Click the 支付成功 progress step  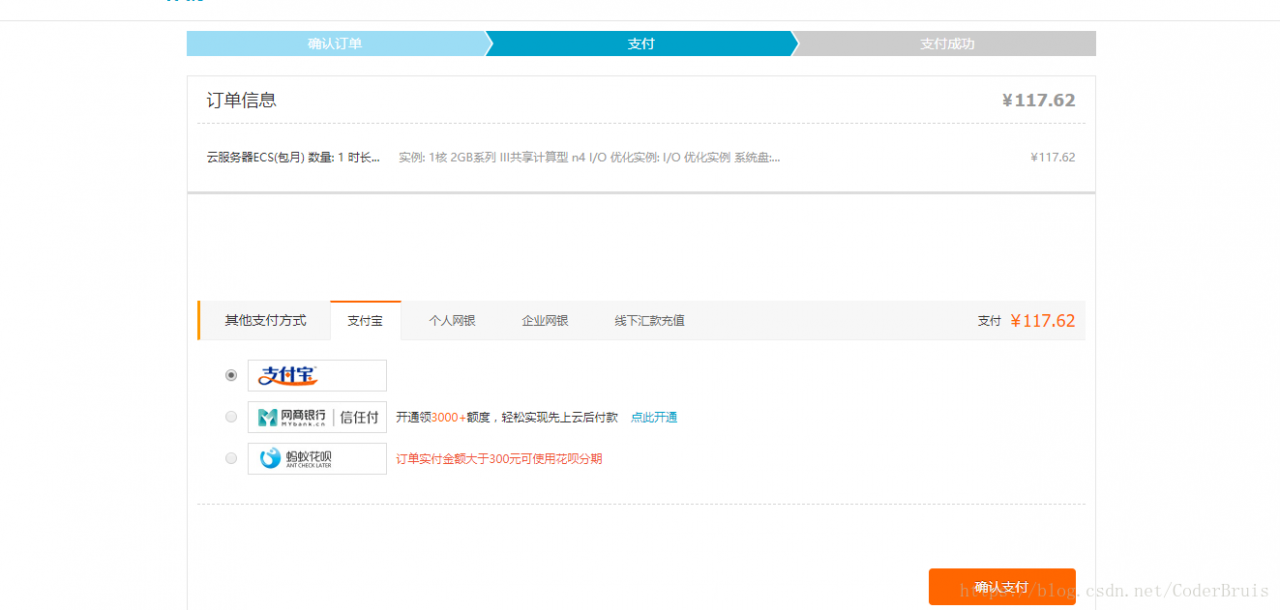click(x=947, y=44)
